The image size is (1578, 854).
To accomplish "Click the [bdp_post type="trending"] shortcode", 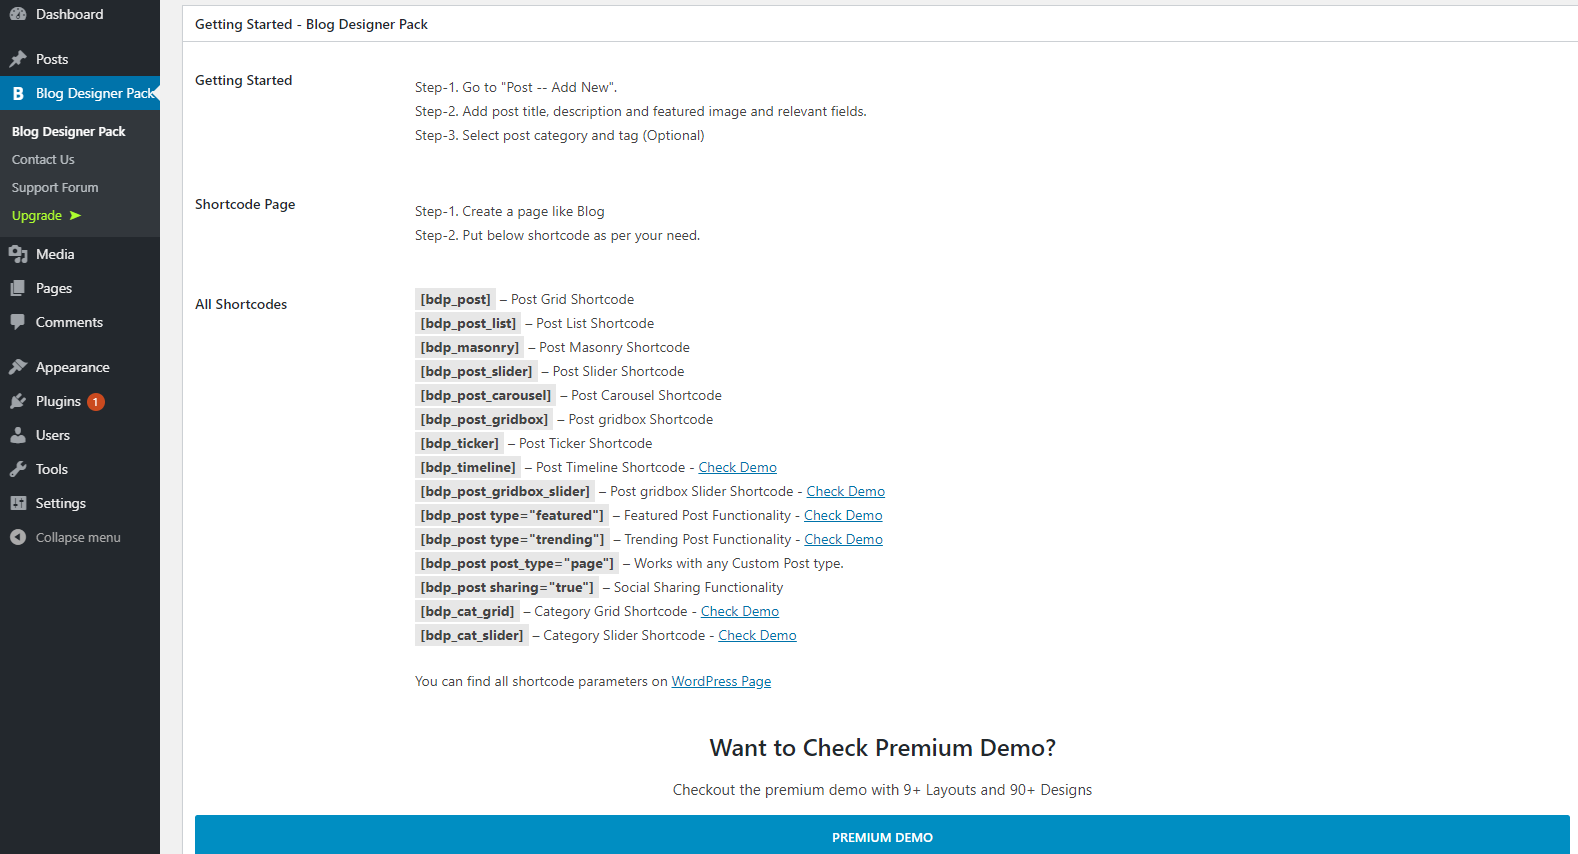I will [x=512, y=539].
